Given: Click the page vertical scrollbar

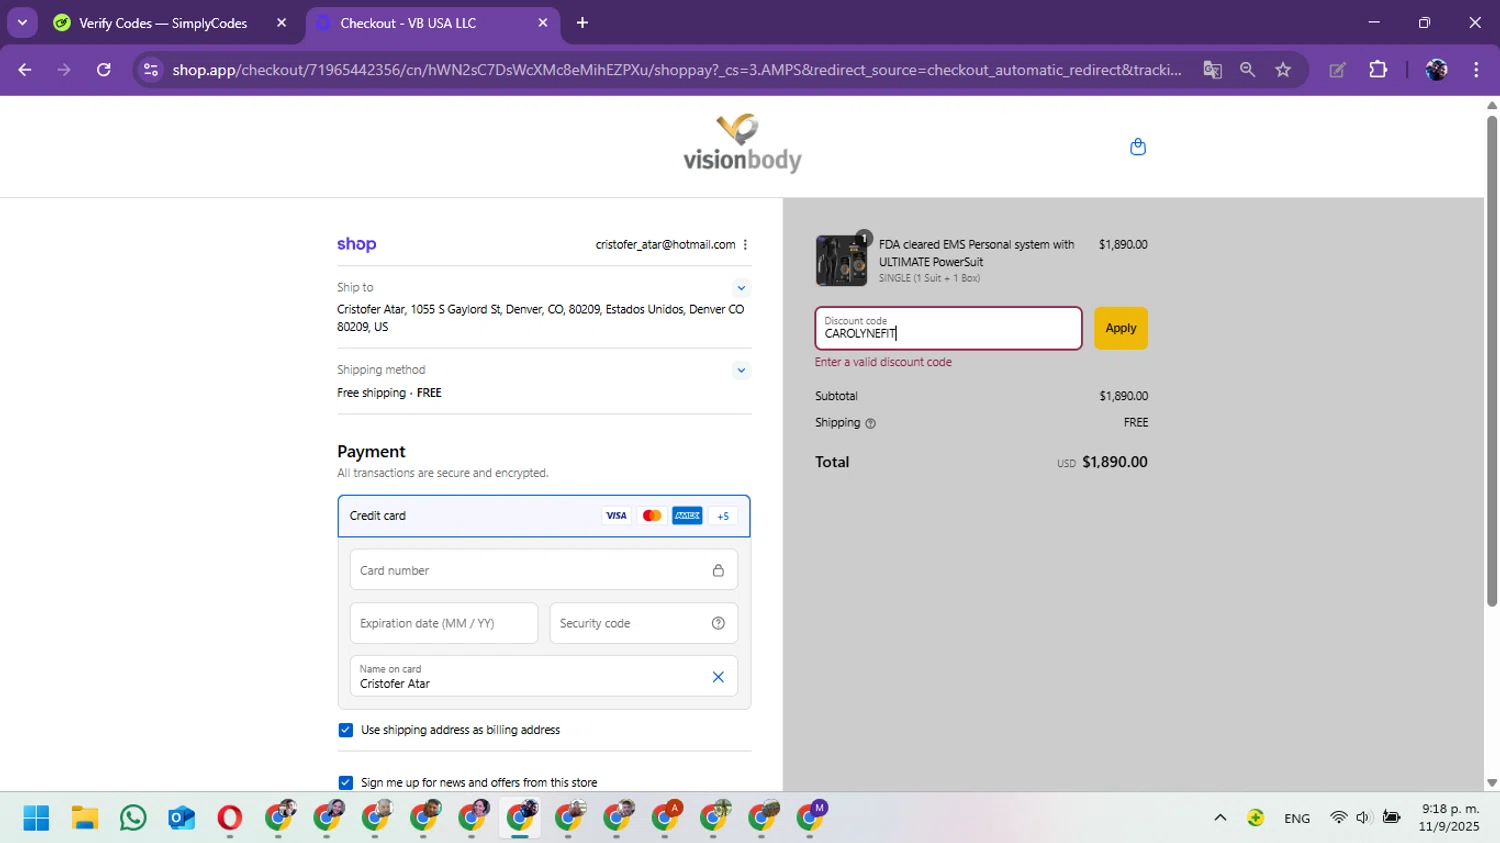Looking at the screenshot, I should coord(1492,360).
